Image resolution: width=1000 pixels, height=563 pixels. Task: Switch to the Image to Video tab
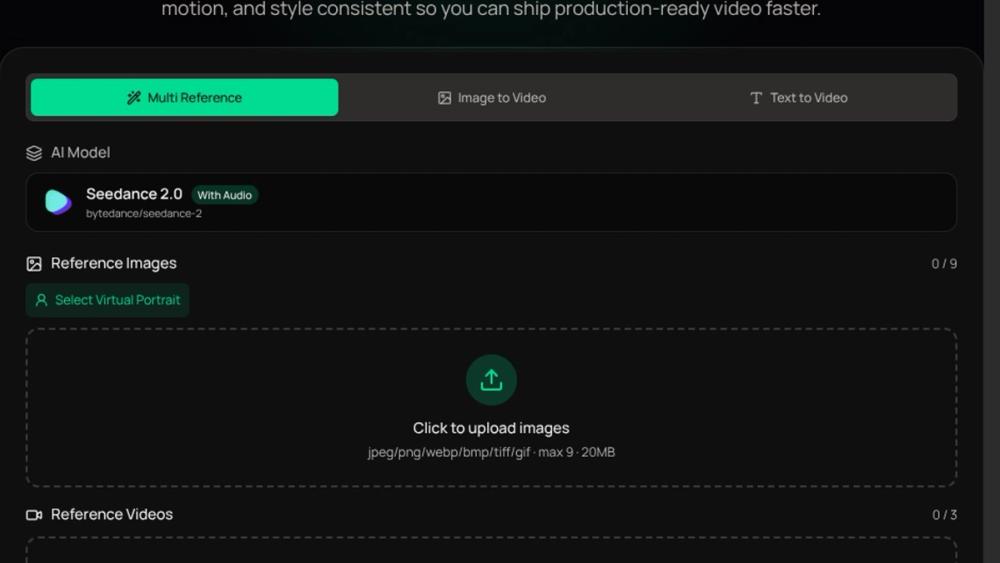point(492,98)
